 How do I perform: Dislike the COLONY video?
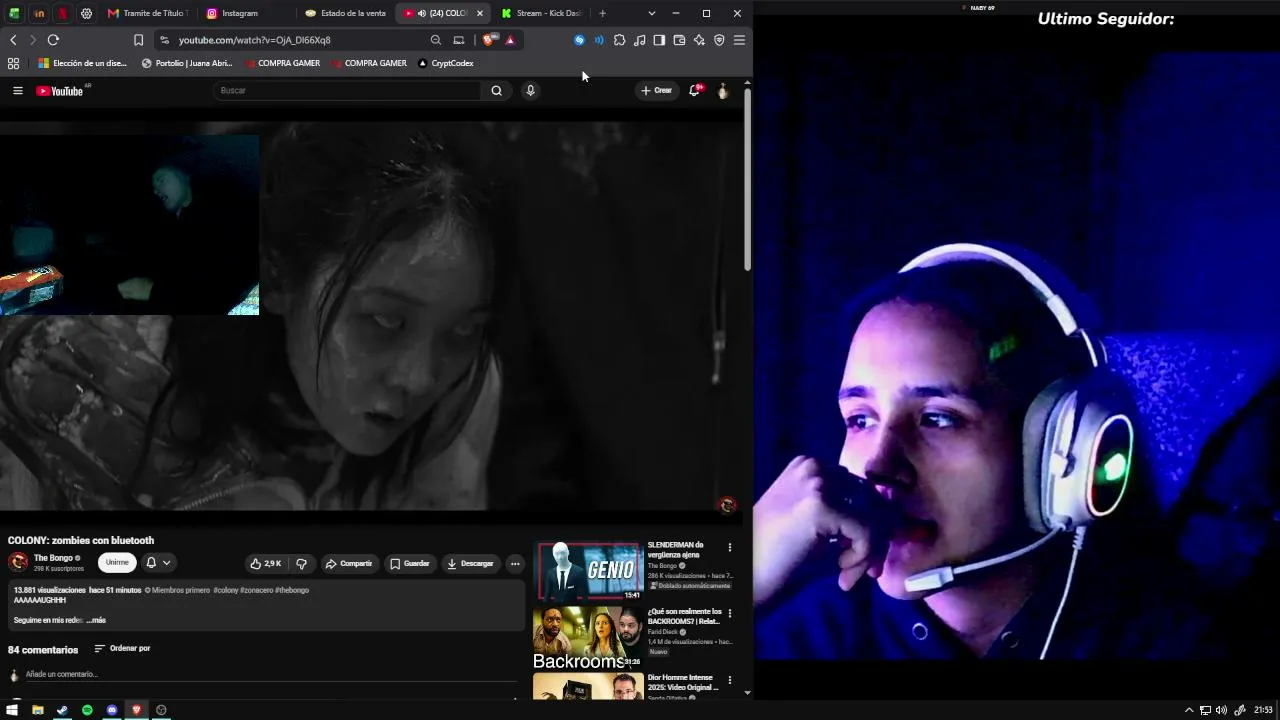[301, 564]
